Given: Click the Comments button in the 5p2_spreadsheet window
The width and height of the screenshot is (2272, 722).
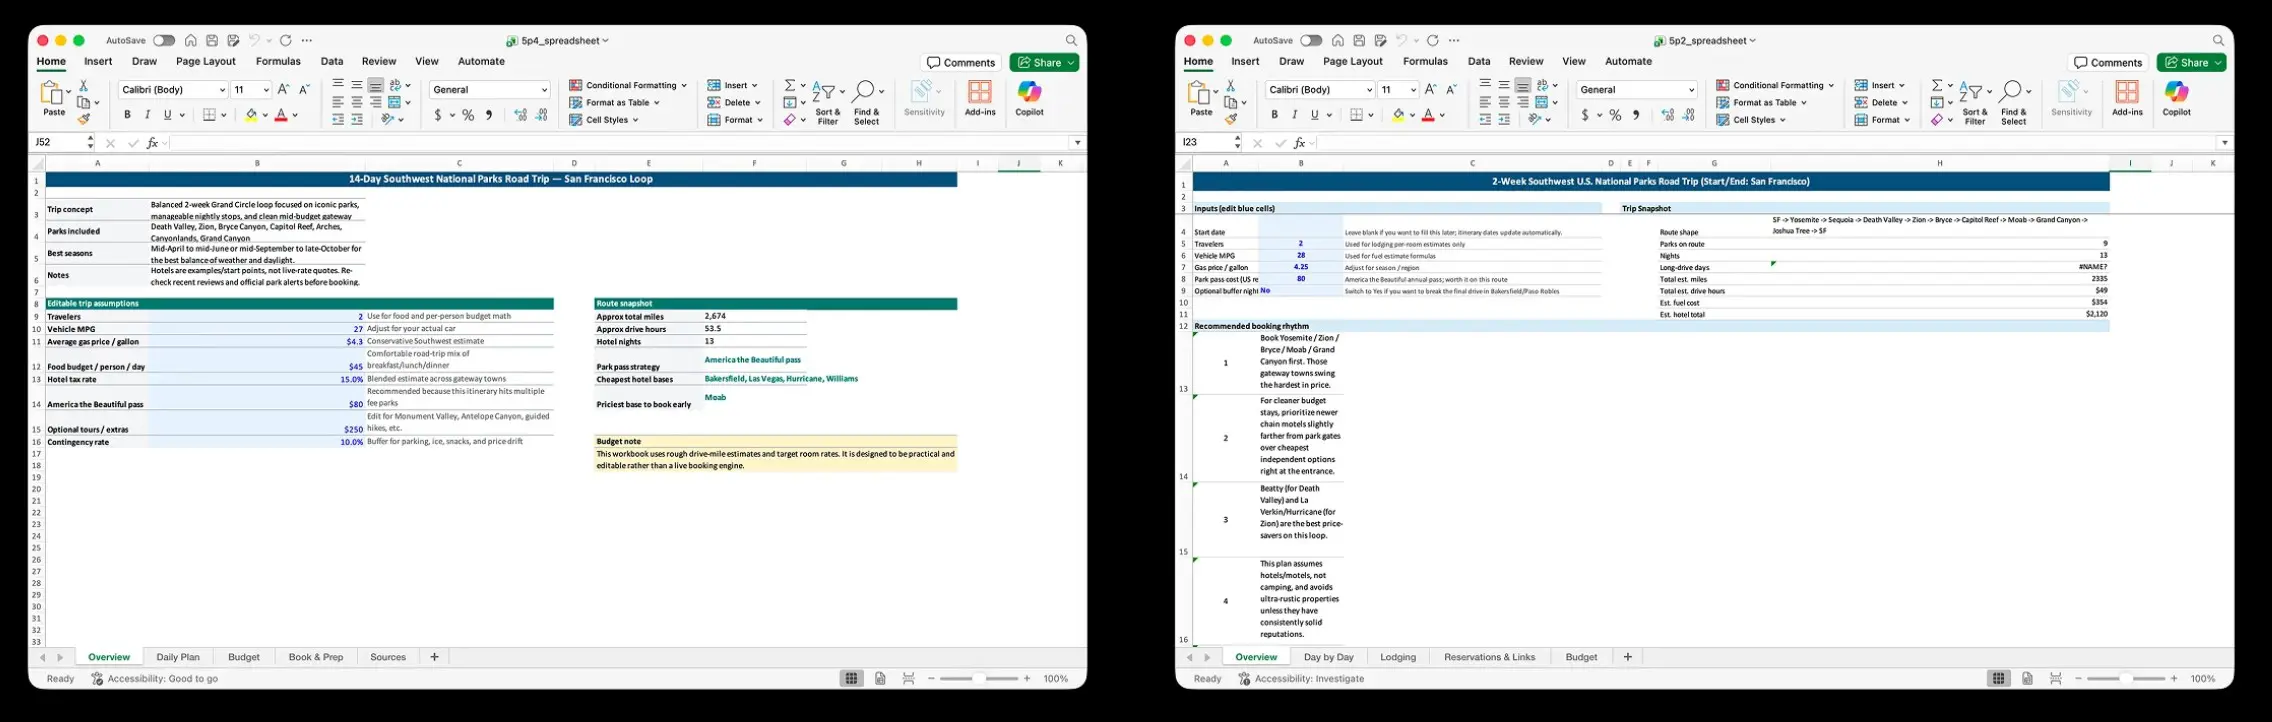Looking at the screenshot, I should [x=2108, y=63].
